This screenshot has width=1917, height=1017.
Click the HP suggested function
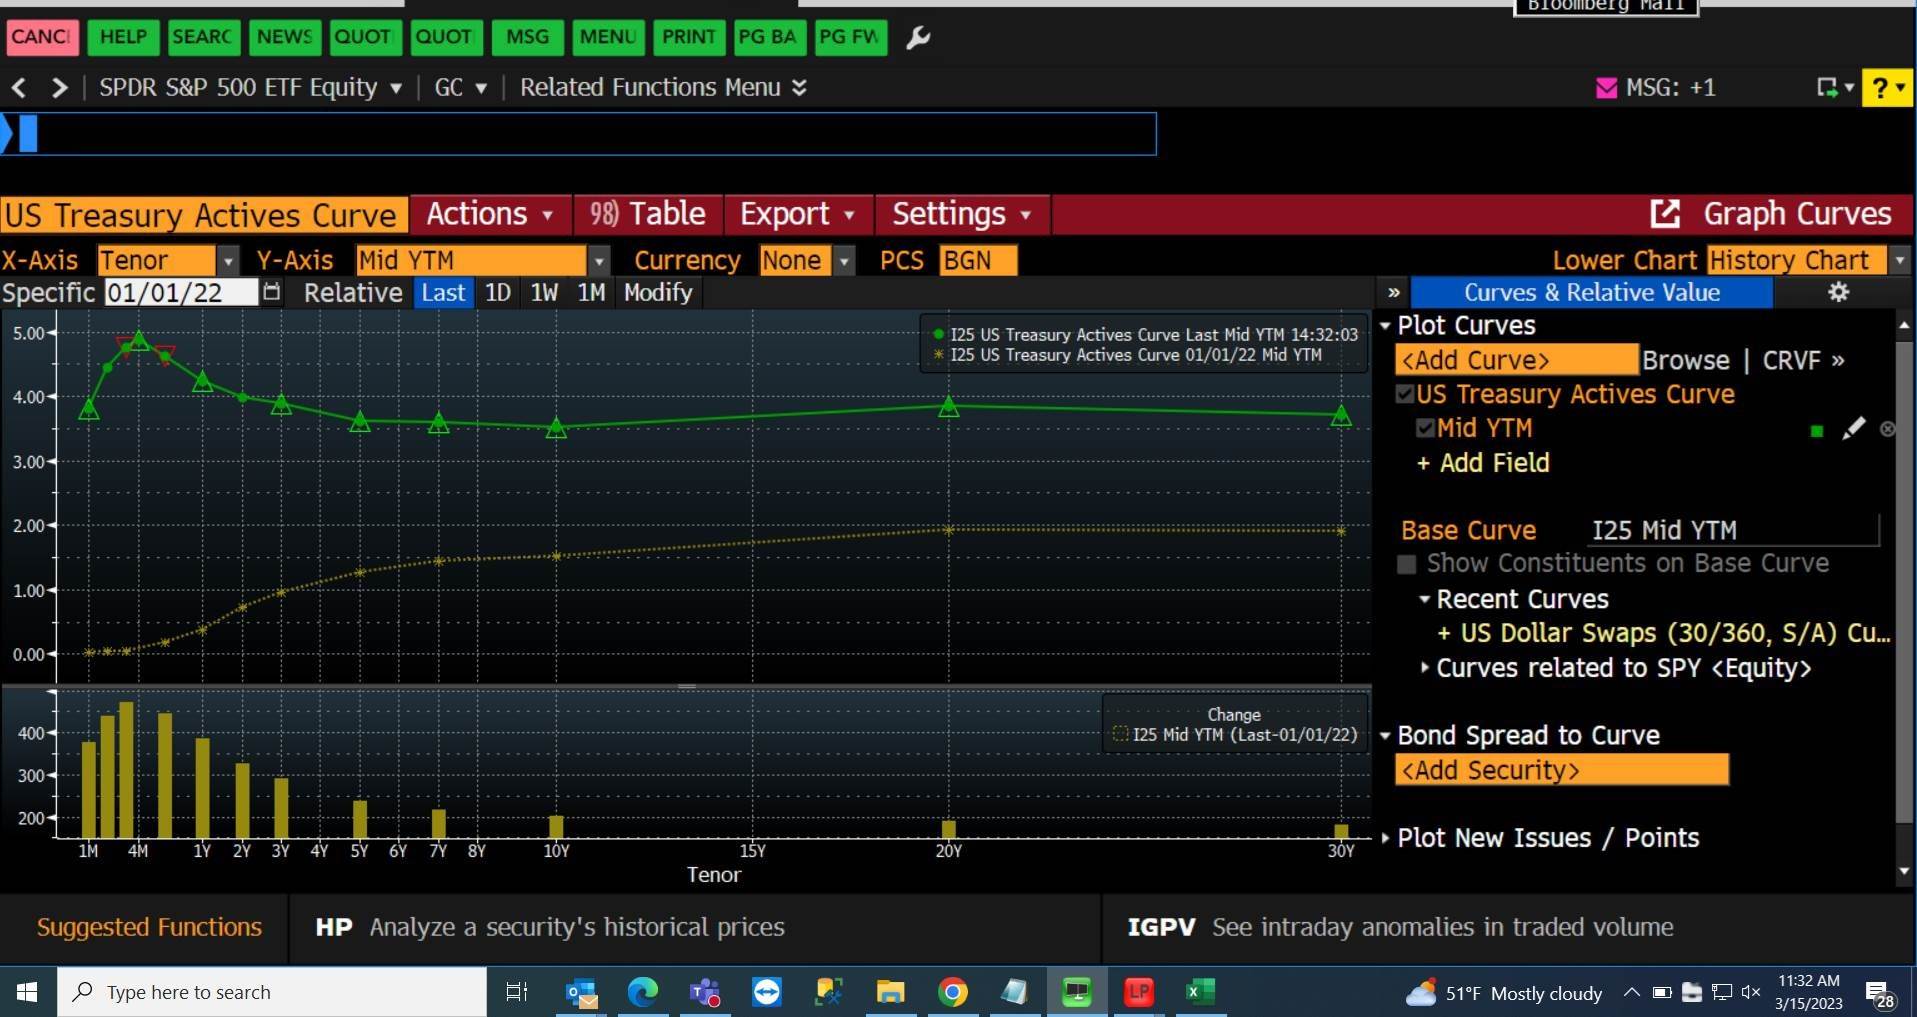click(550, 928)
